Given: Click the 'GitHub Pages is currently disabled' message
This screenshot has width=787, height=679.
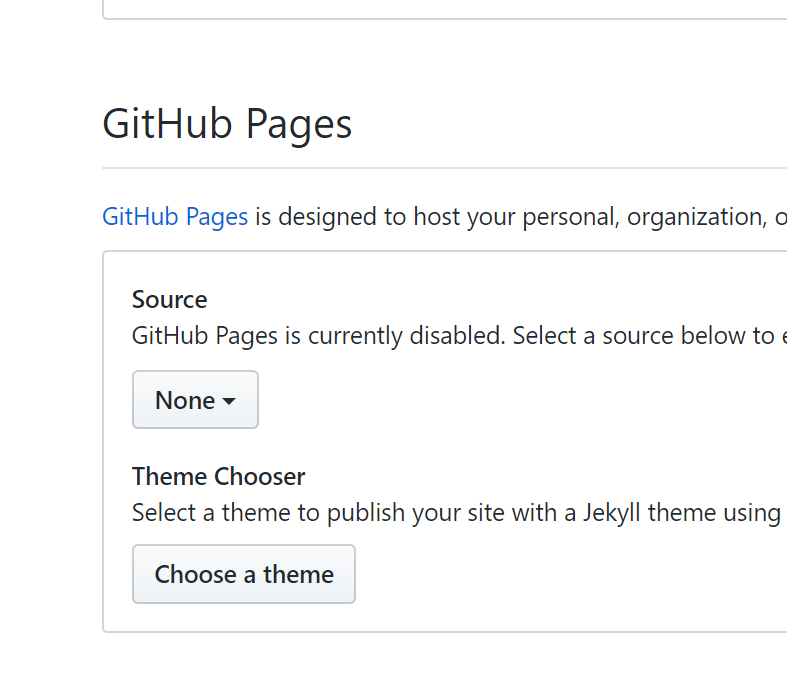Looking at the screenshot, I should [459, 336].
